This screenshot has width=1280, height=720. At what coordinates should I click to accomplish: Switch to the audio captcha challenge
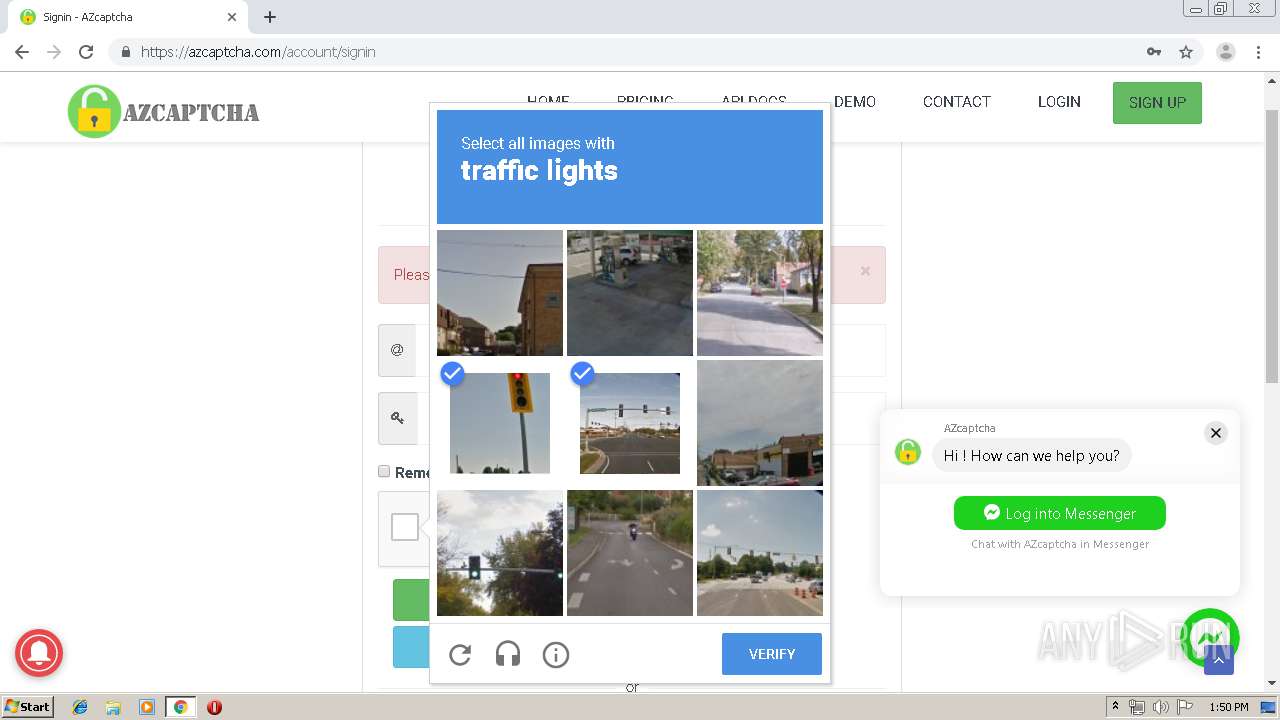pos(508,654)
